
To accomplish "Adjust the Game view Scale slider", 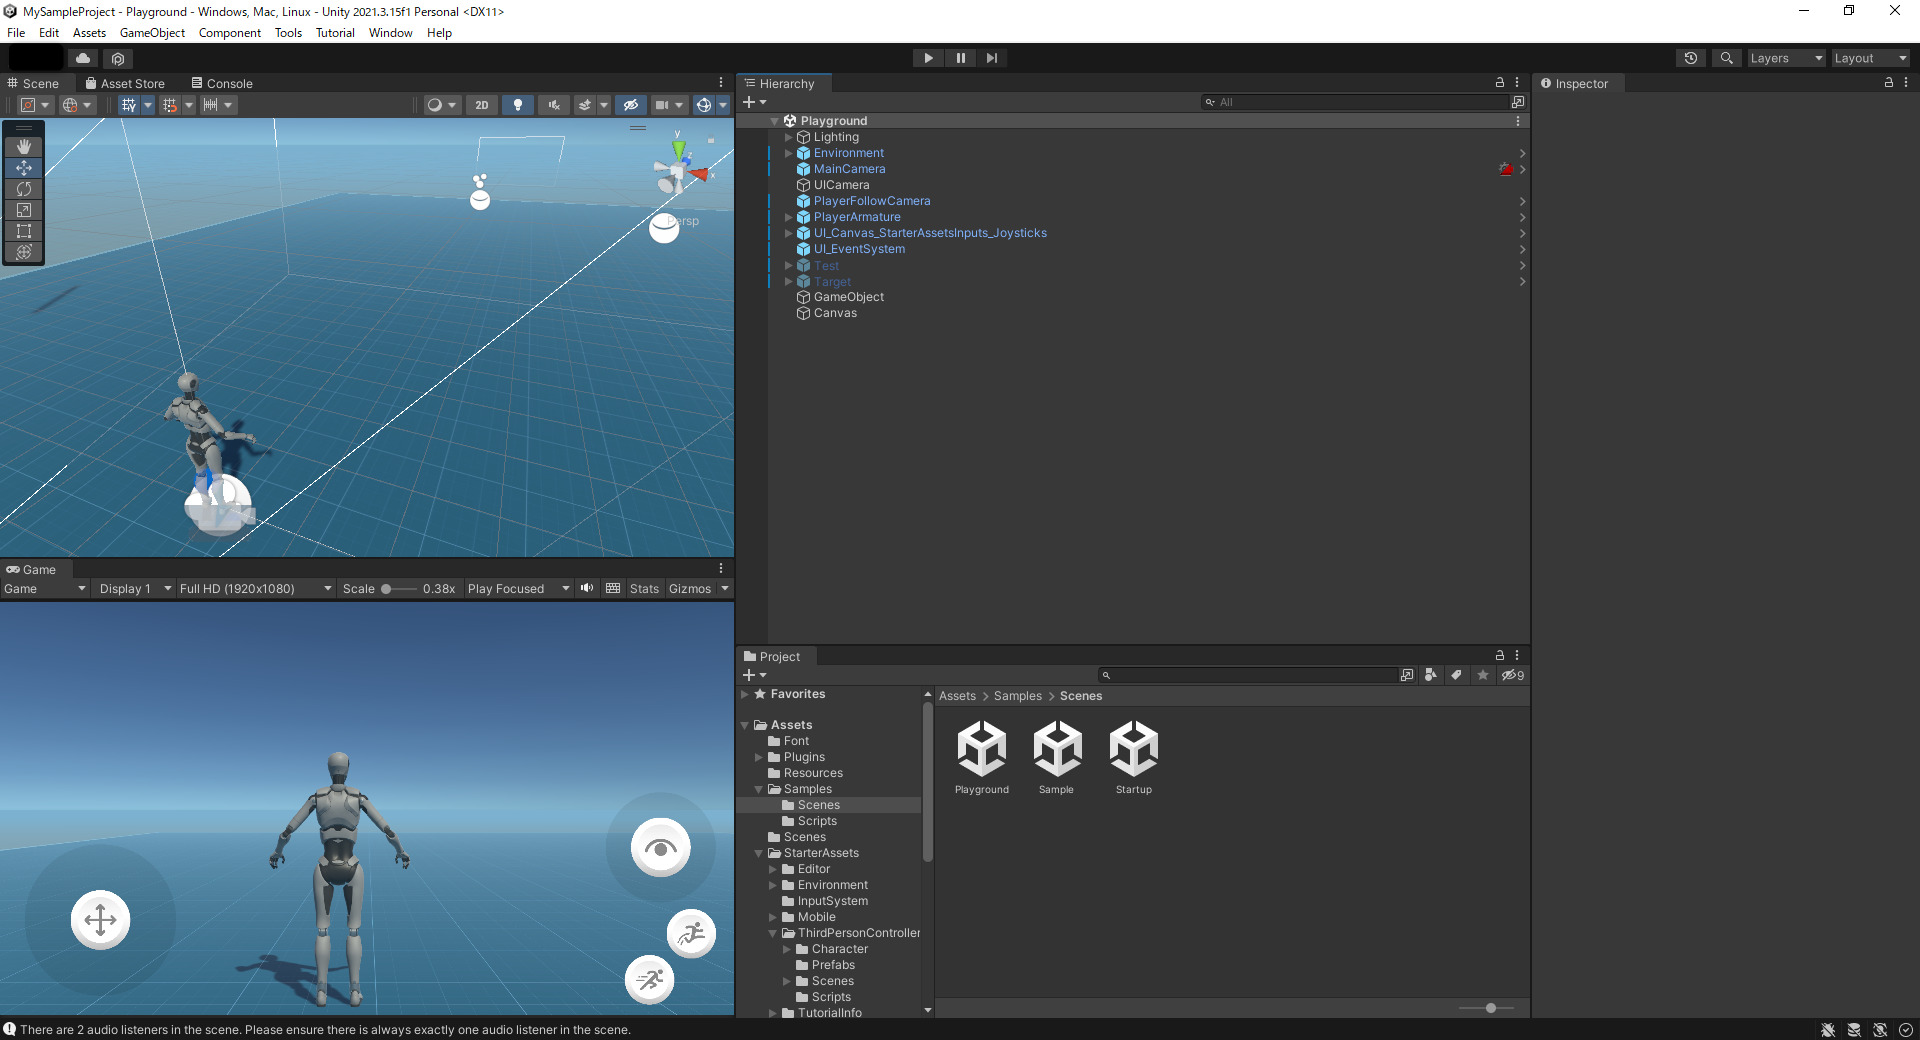I will tap(387, 589).
